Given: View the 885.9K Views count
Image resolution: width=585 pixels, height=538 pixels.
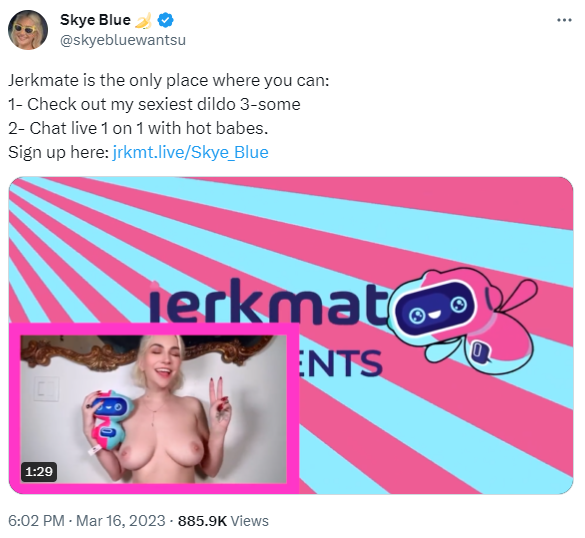Looking at the screenshot, I should pyautogui.click(x=223, y=521).
